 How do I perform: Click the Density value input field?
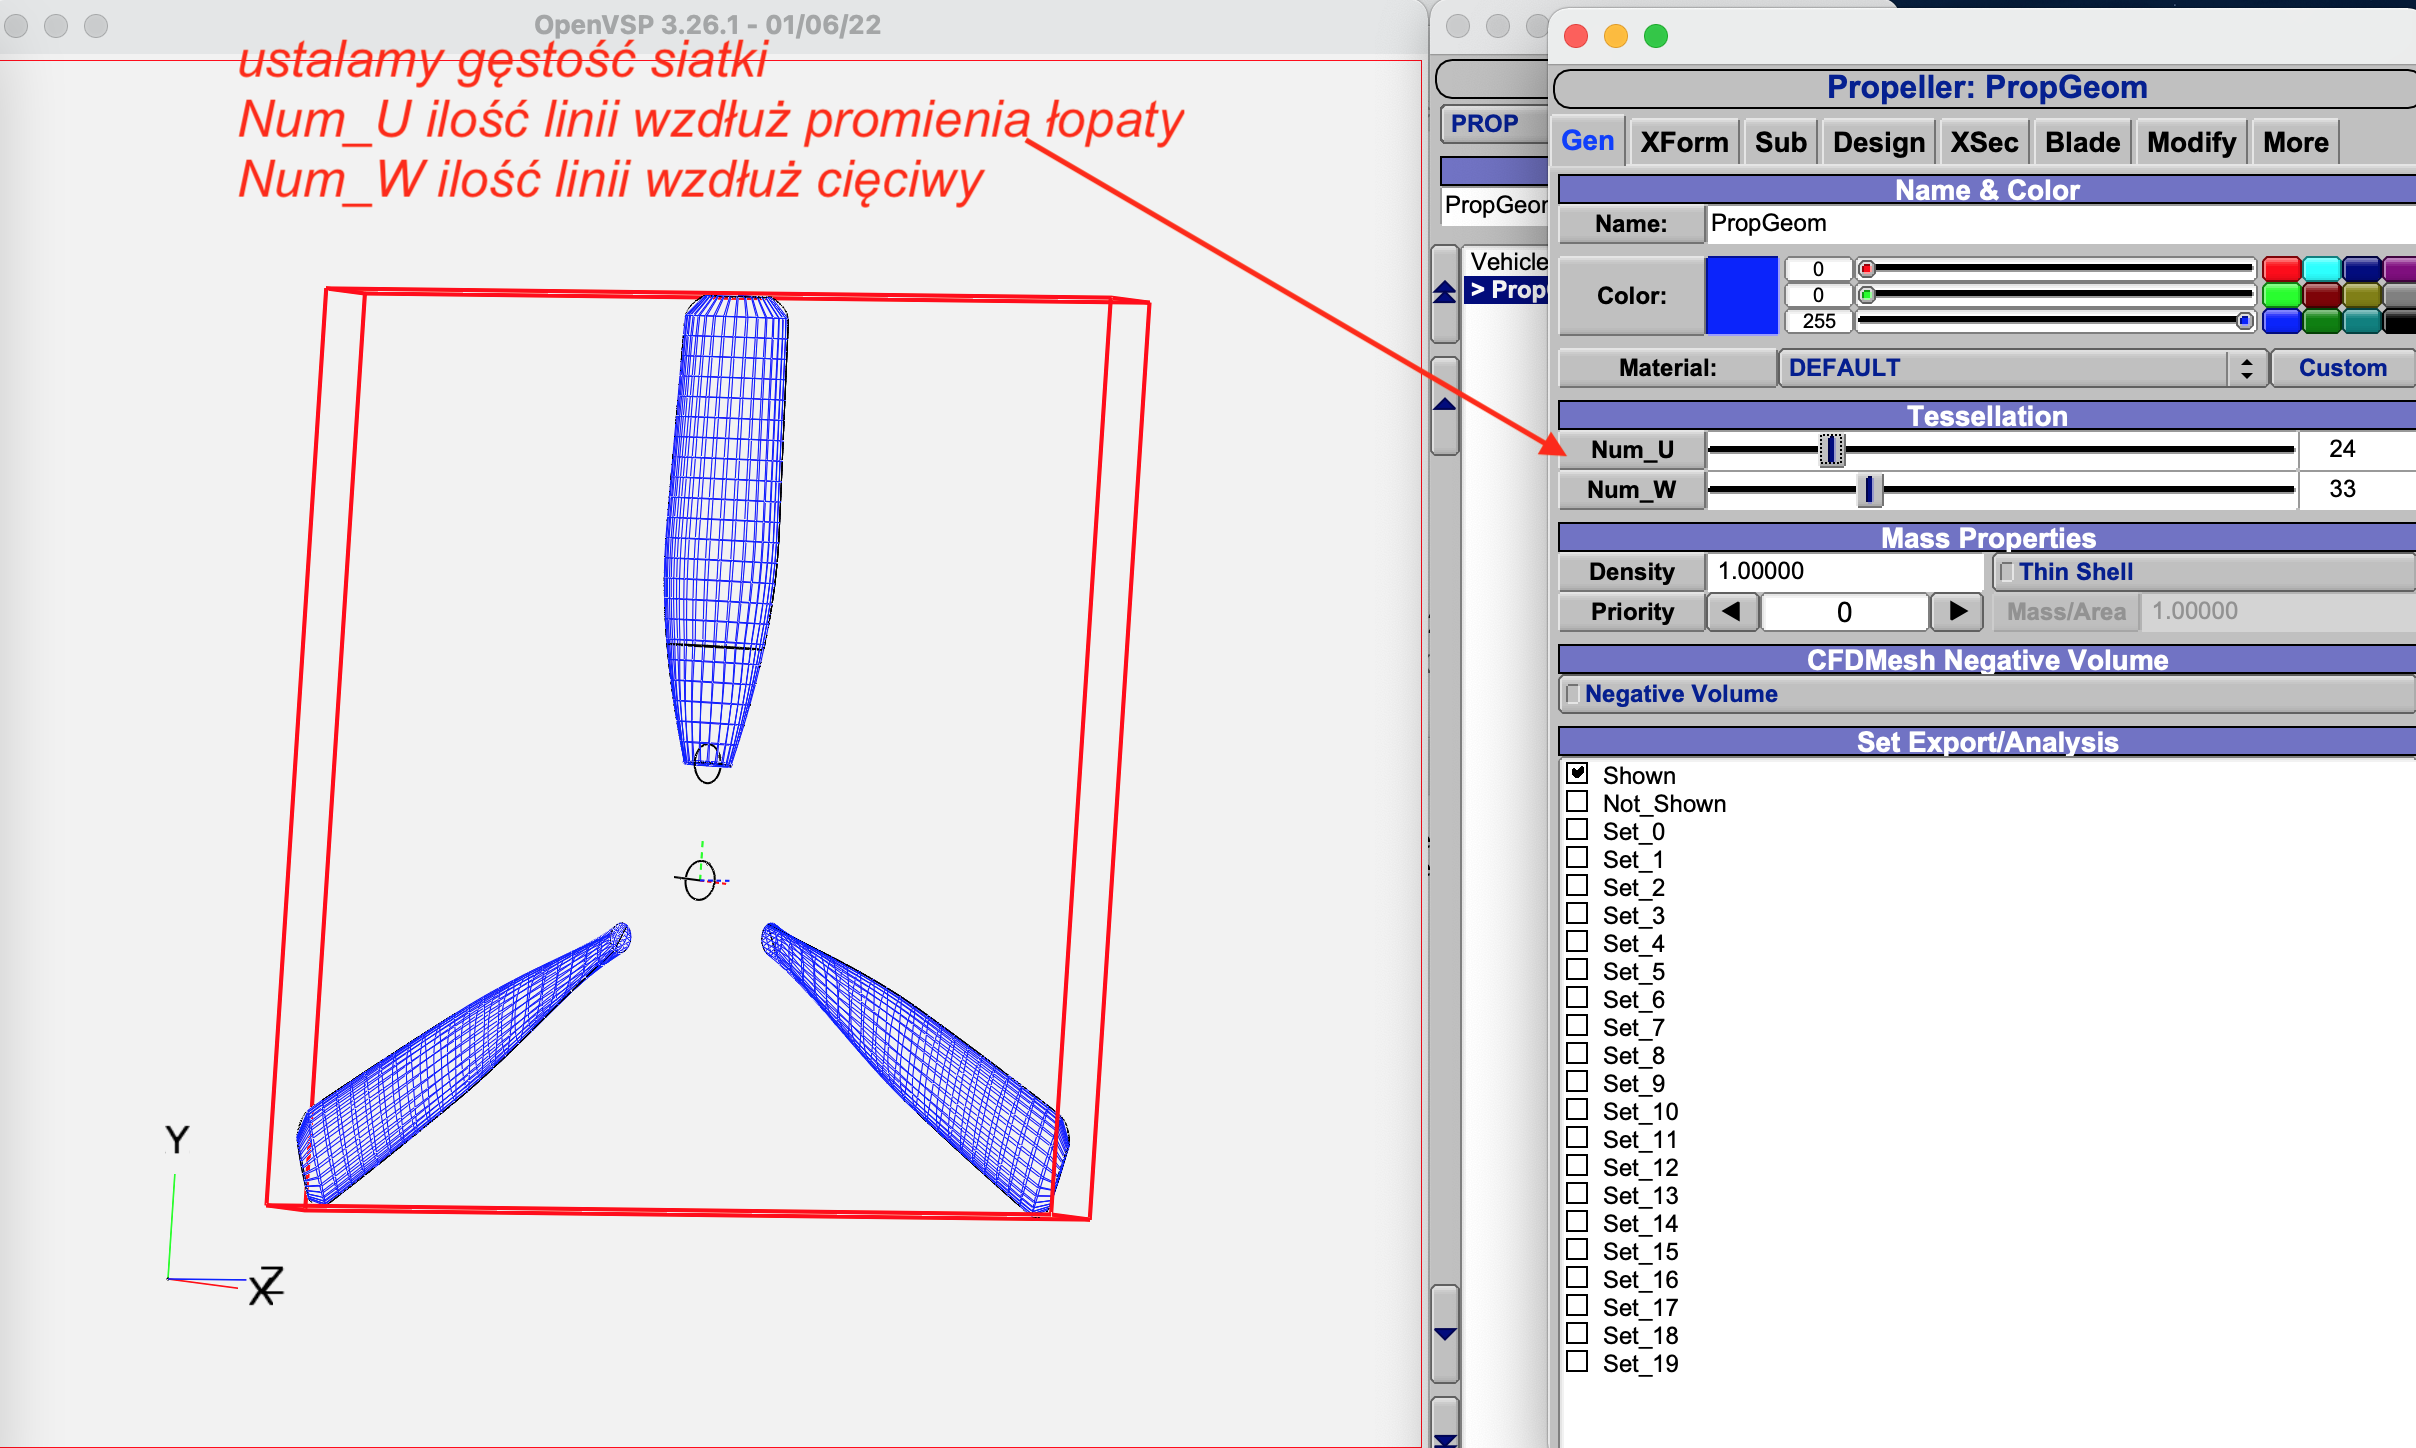(x=1844, y=572)
